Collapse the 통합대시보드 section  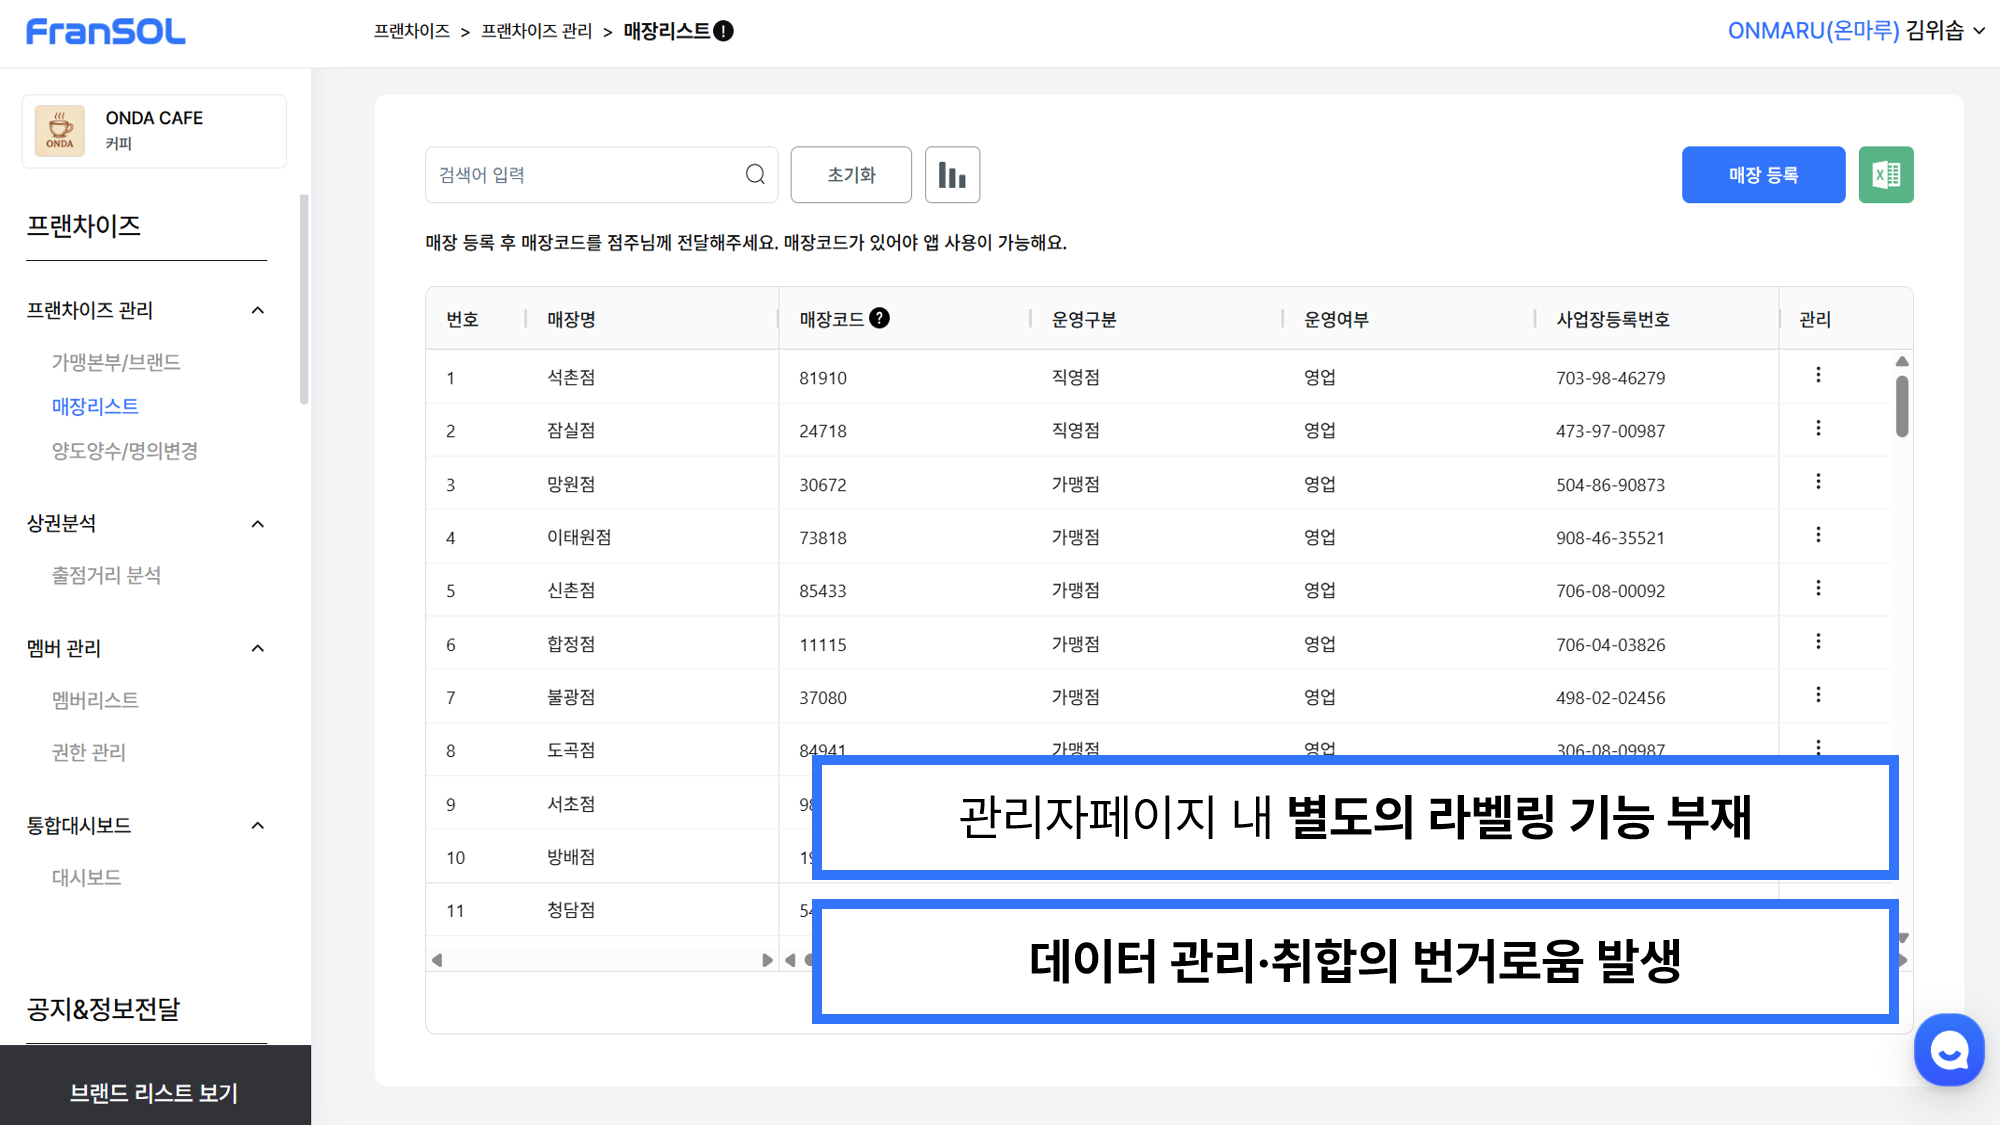pyautogui.click(x=258, y=825)
